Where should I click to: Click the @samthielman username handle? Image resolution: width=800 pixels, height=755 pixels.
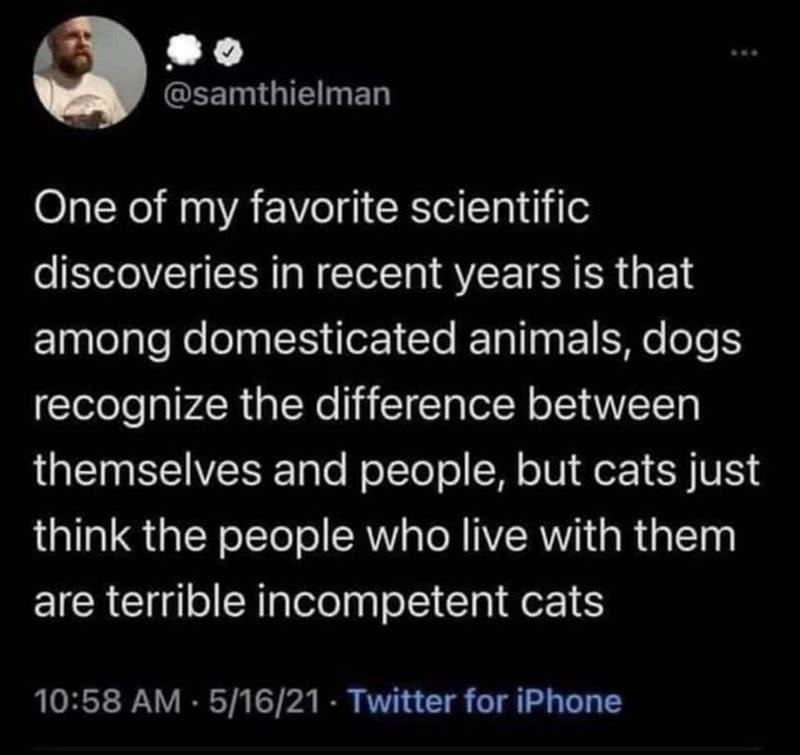click(277, 93)
